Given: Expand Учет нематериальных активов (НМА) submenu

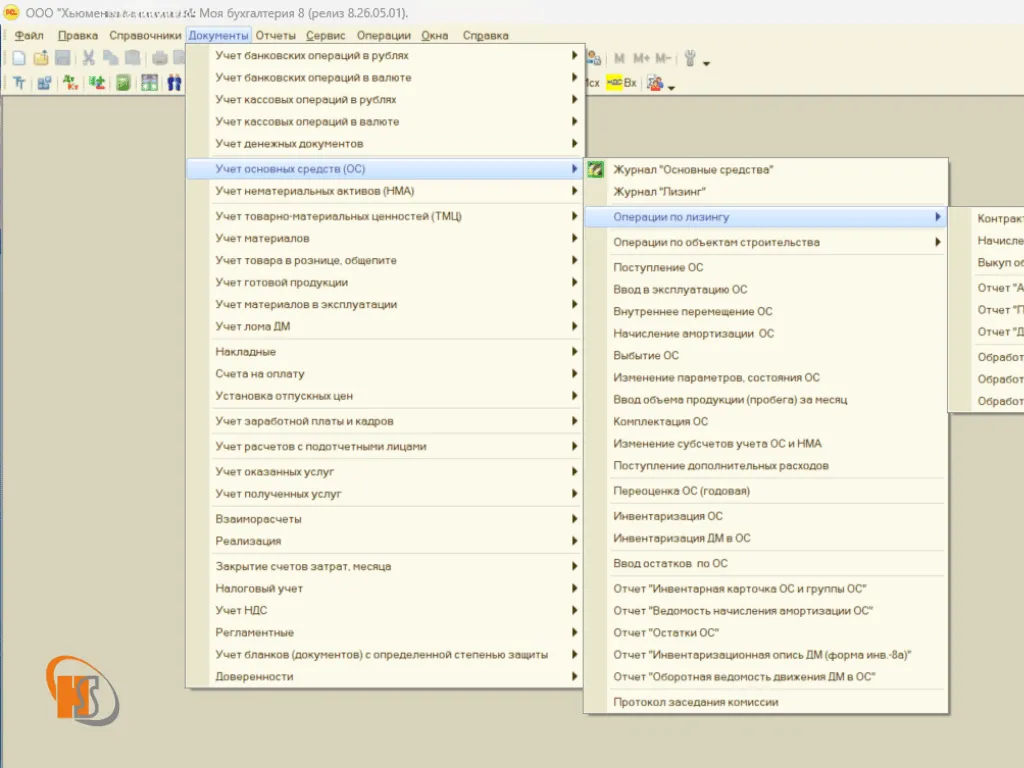Looking at the screenshot, I should tap(385, 191).
